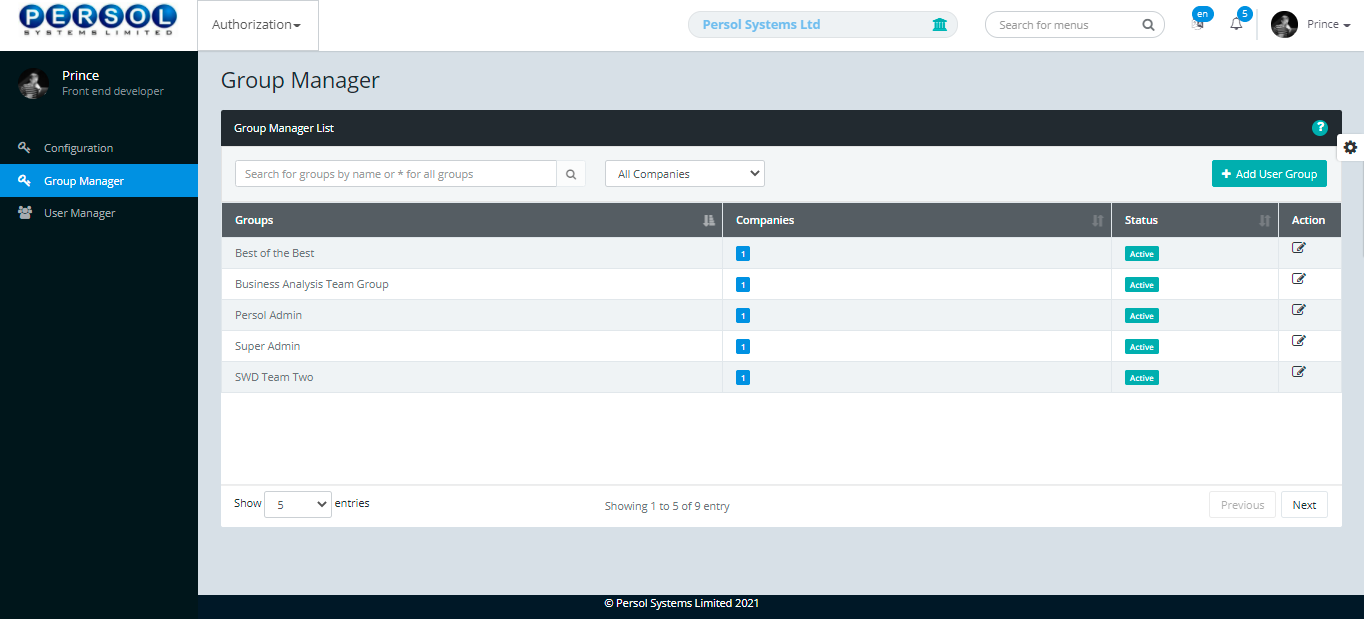Select the Persol Admin row text
The width and height of the screenshot is (1364, 619).
268,315
